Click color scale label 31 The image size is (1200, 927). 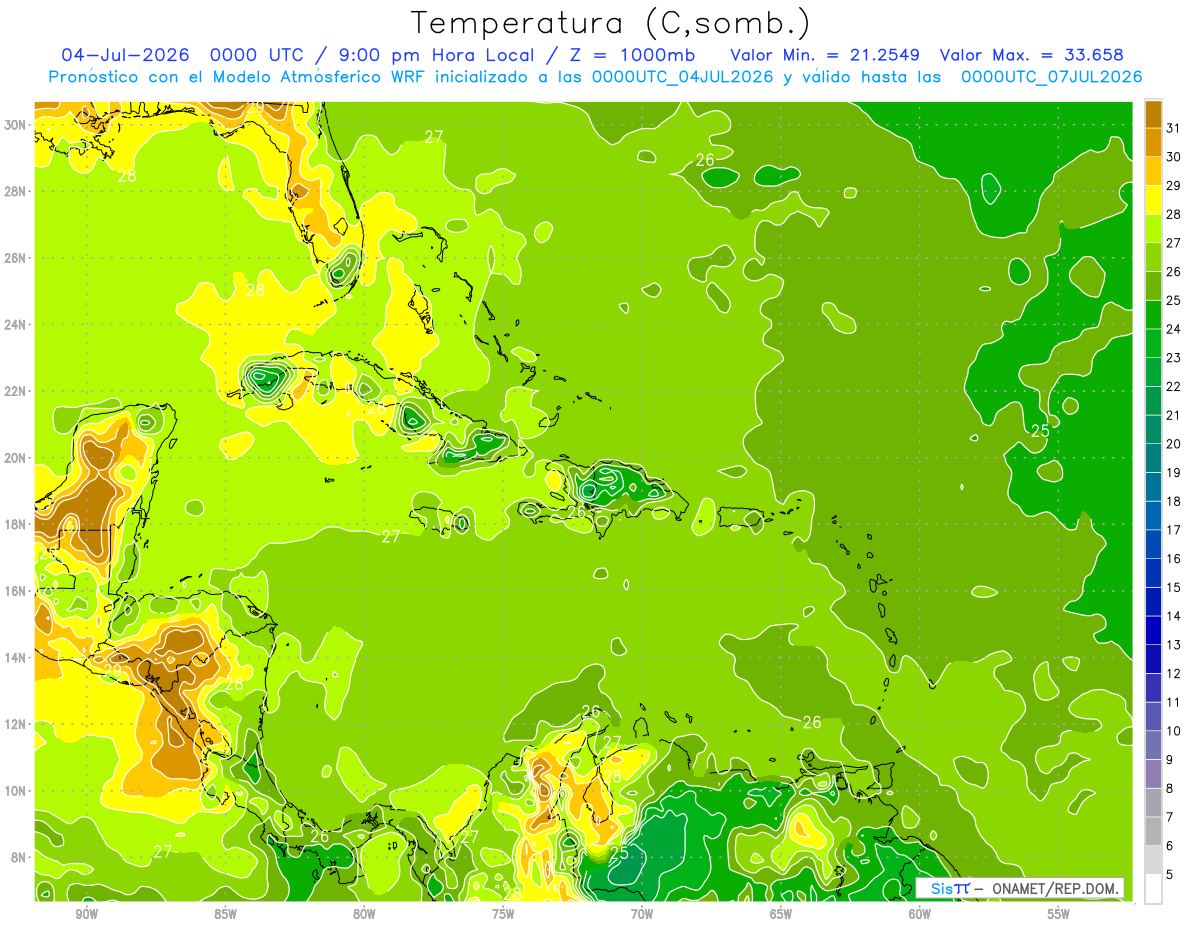pyautogui.click(x=1174, y=128)
